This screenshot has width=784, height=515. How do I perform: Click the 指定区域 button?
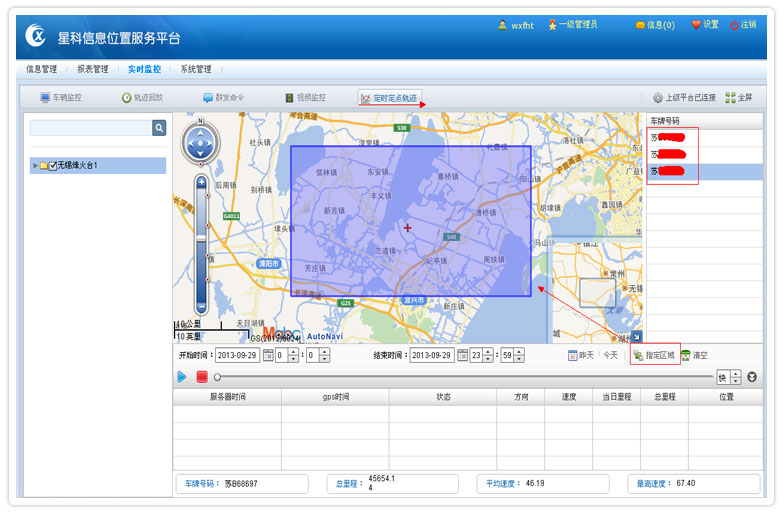pyautogui.click(x=655, y=355)
